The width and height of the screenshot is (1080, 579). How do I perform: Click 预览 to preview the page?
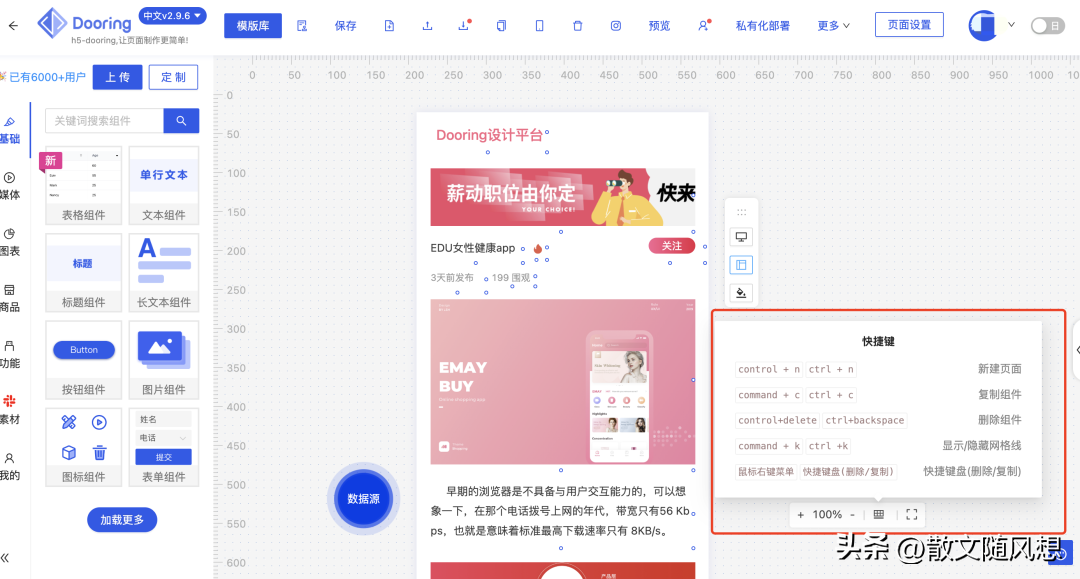pos(659,25)
